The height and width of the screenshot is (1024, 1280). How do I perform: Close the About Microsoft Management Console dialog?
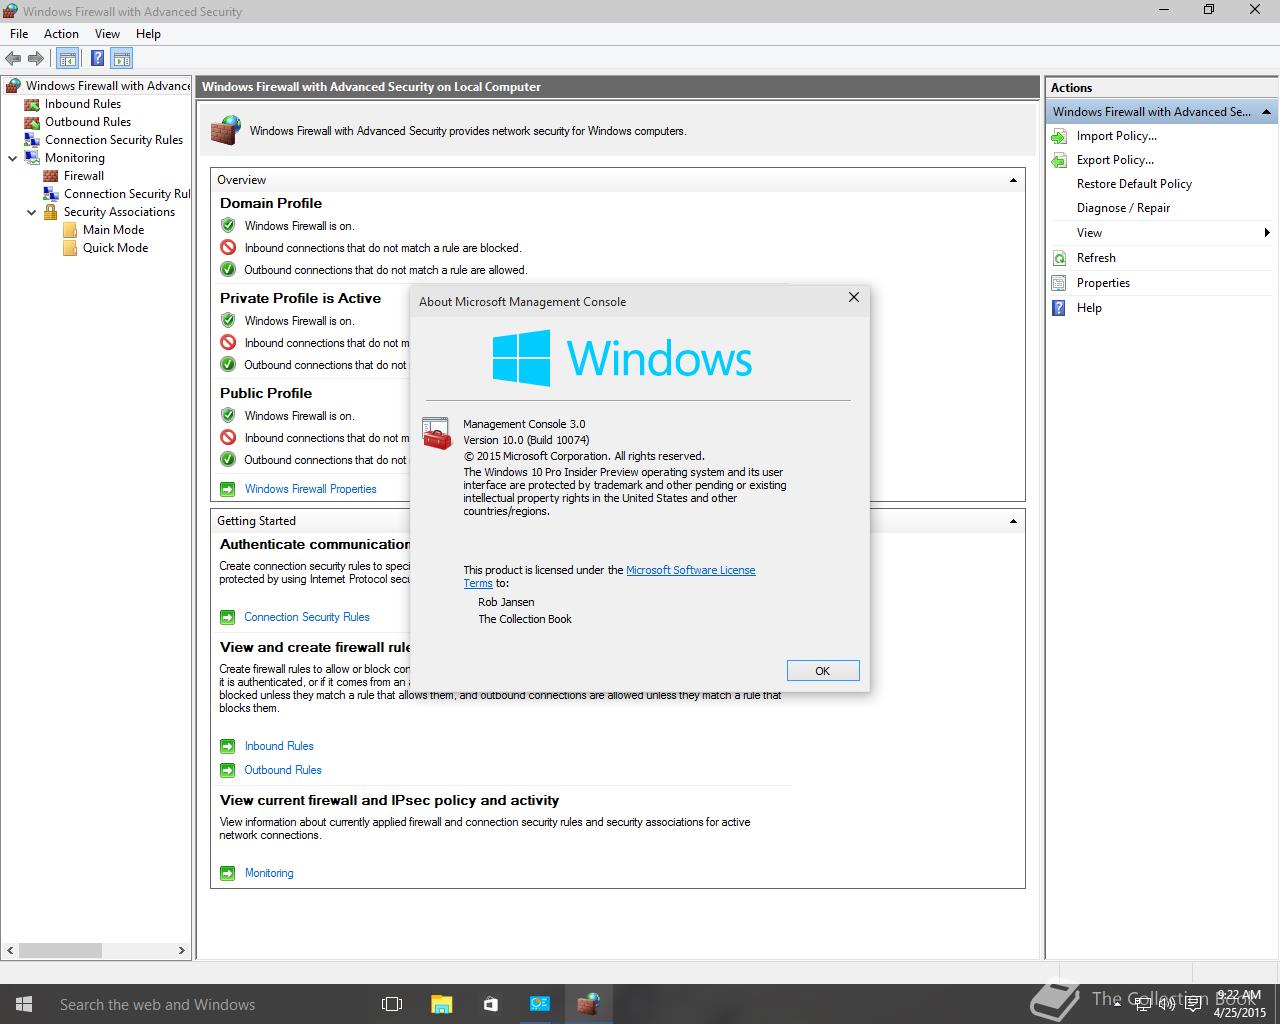coord(854,297)
